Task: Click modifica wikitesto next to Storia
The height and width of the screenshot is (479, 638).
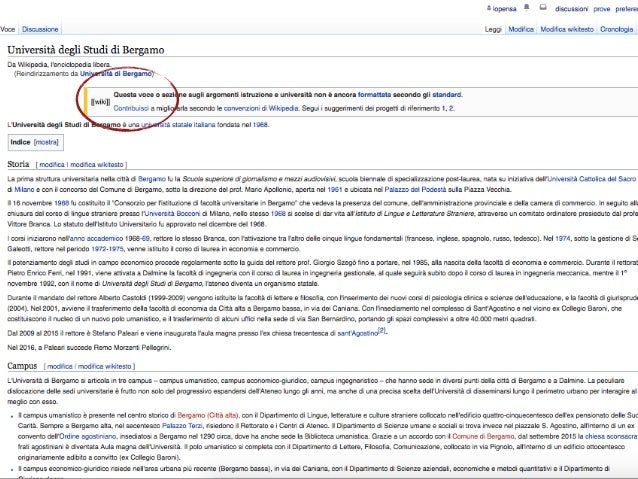Action: tap(97, 164)
